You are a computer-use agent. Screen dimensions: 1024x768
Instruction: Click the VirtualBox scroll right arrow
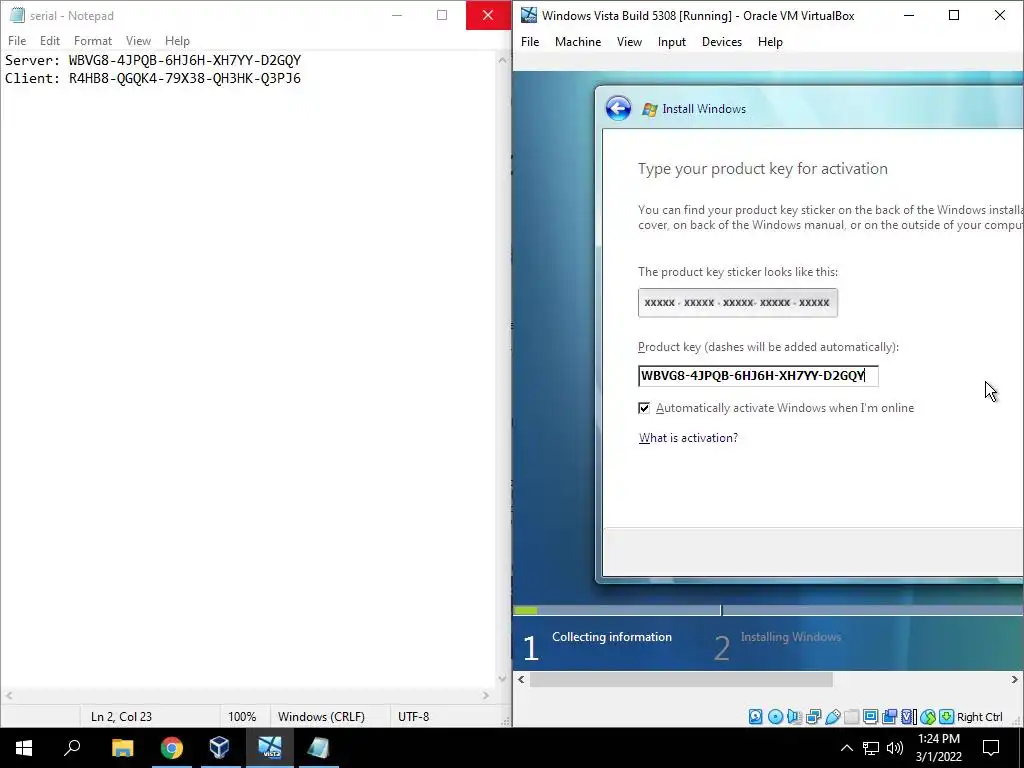tap(1014, 680)
